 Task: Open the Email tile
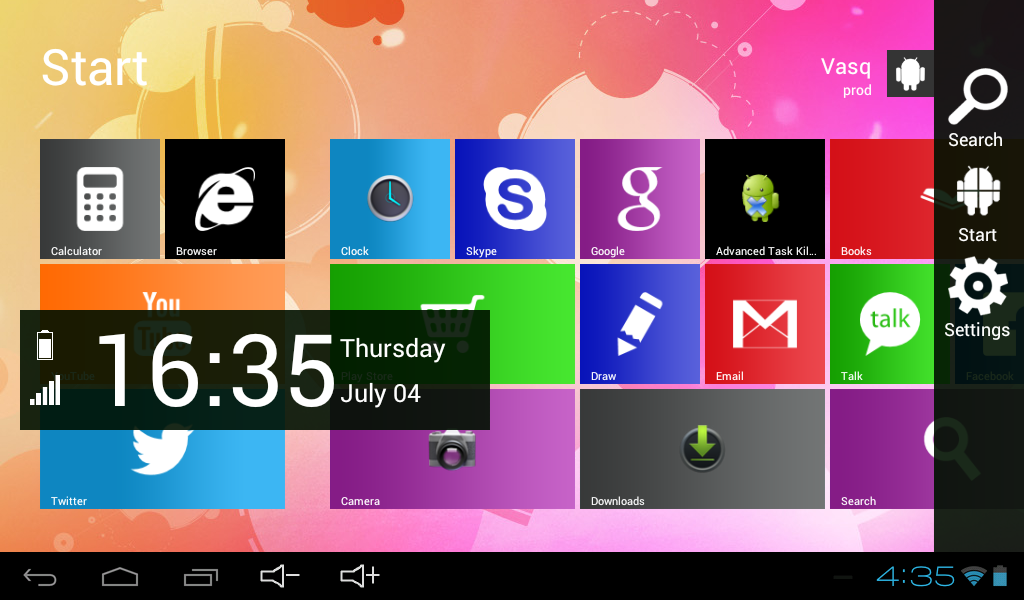tap(765, 324)
